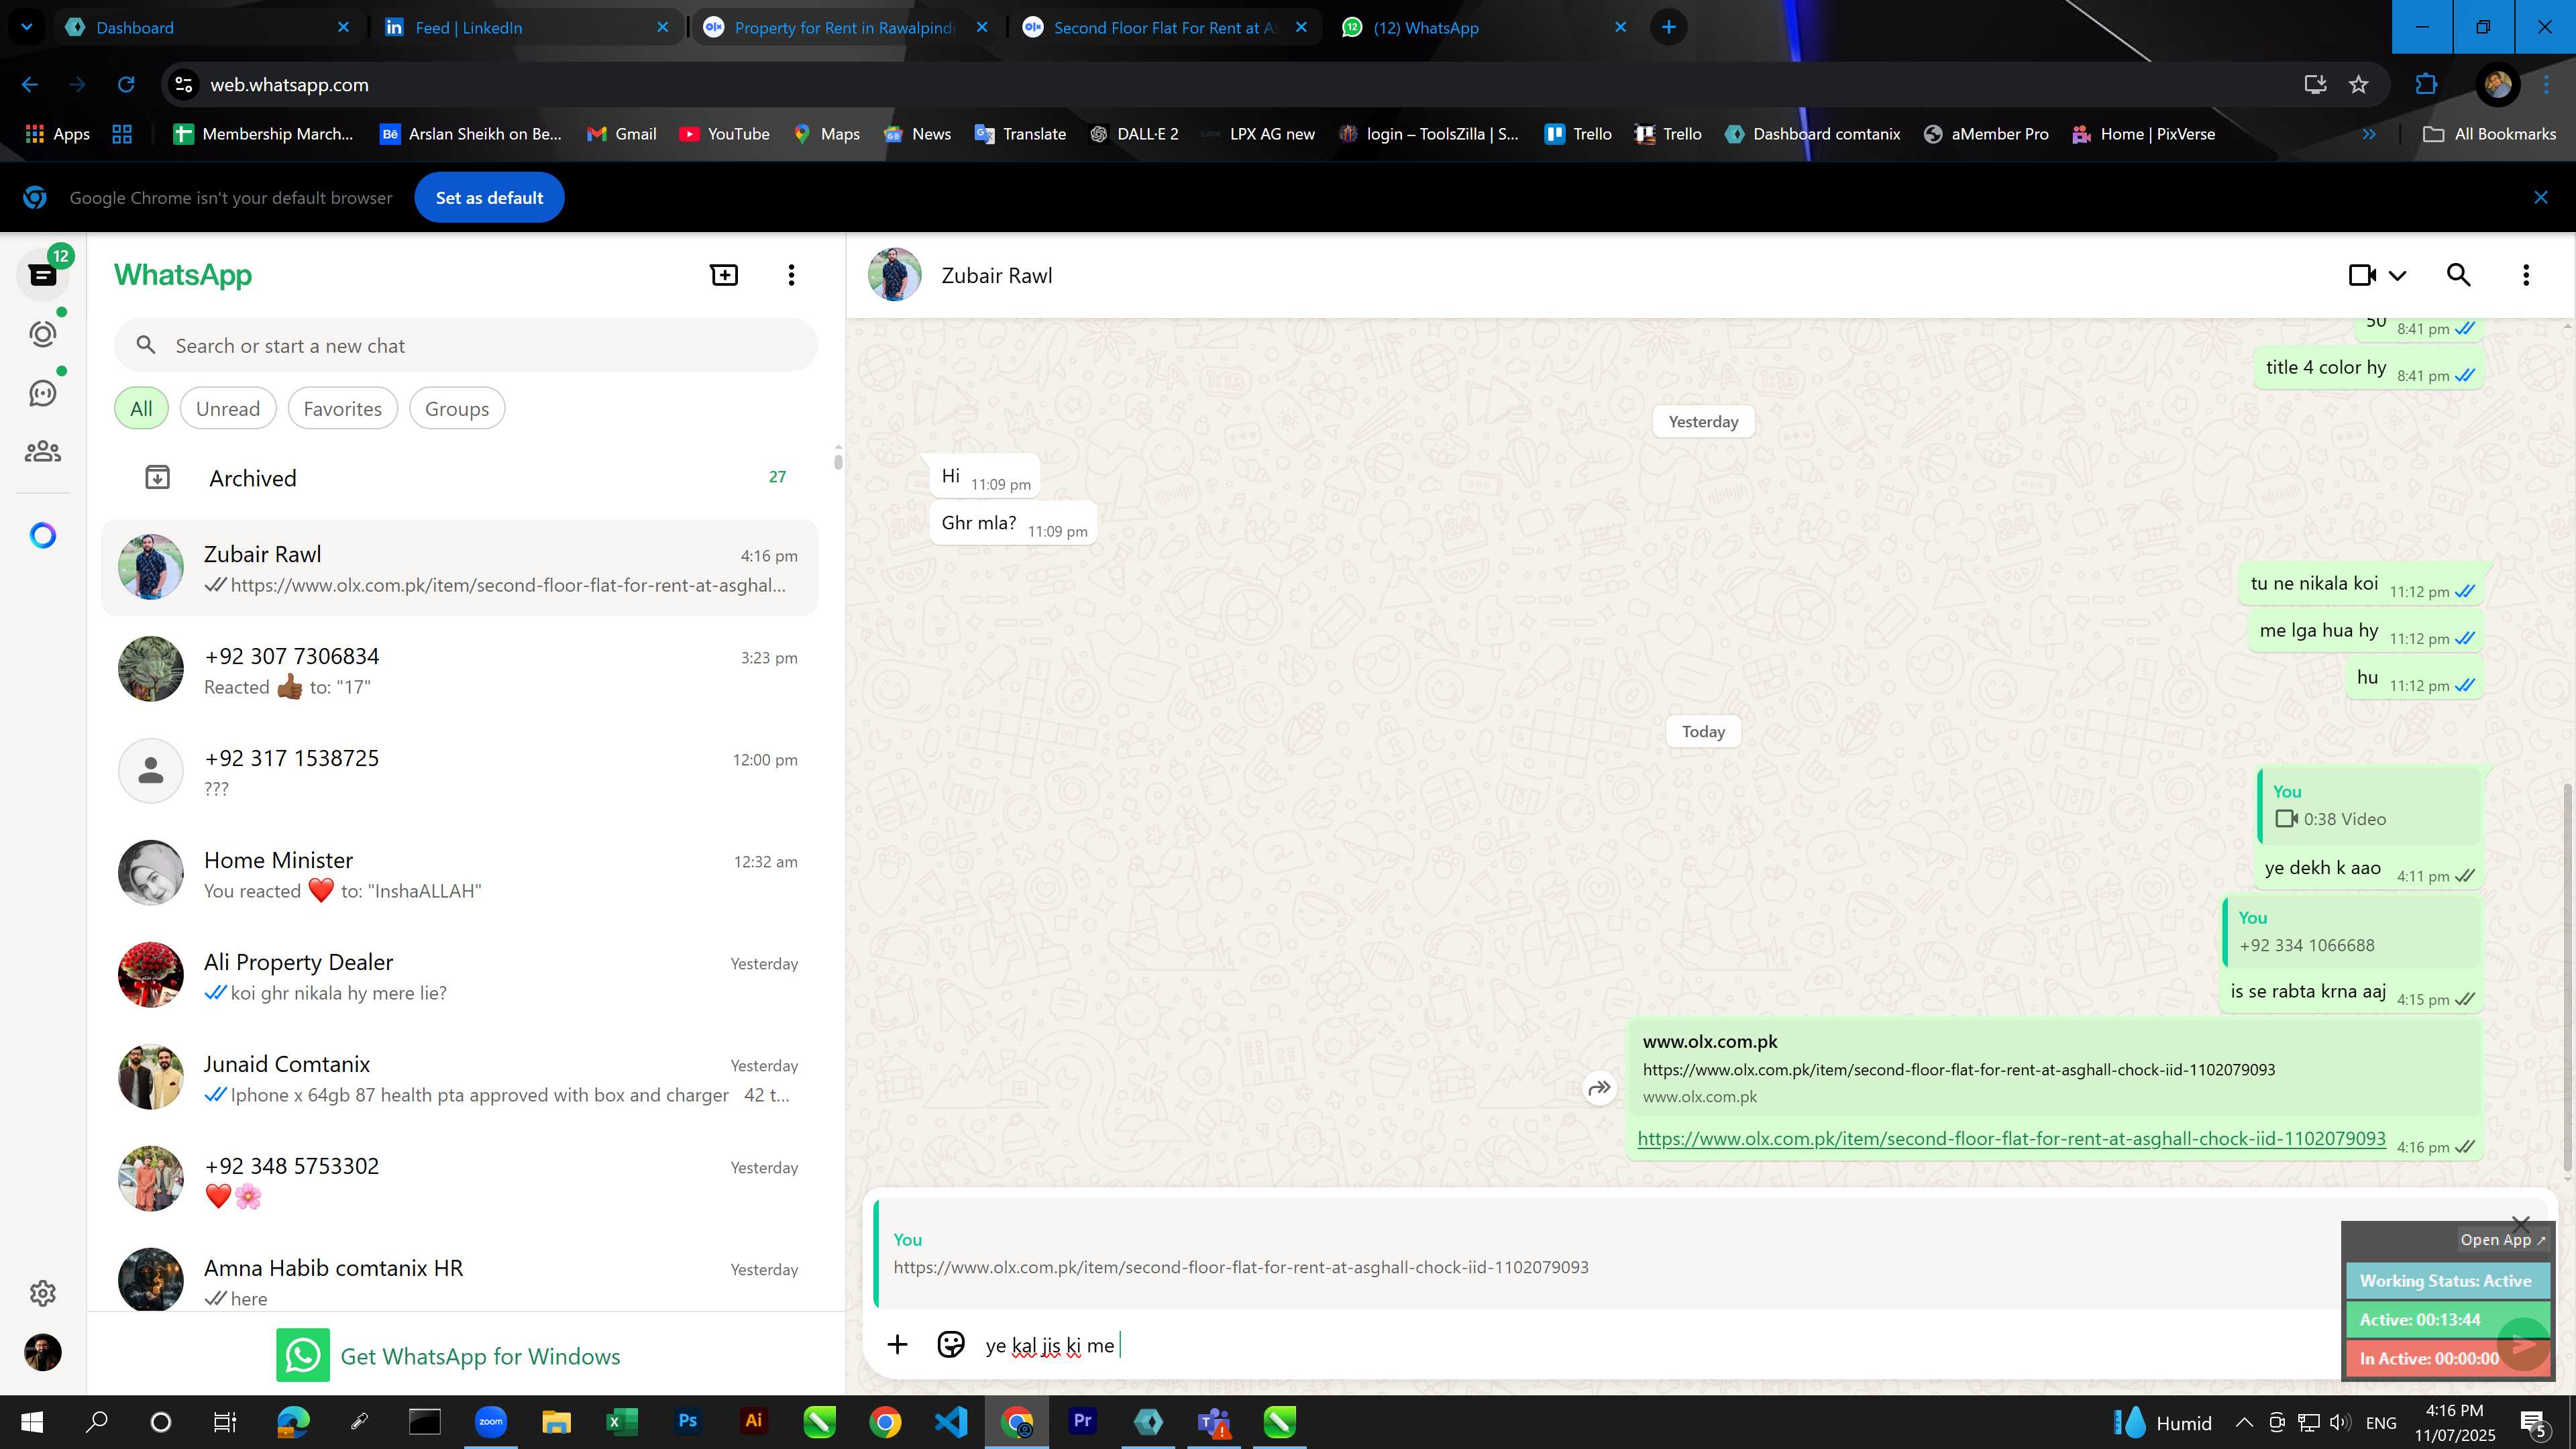Viewport: 2576px width, 1449px height.
Task: Open the chat header three-dot menu
Action: pyautogui.click(x=2526, y=275)
